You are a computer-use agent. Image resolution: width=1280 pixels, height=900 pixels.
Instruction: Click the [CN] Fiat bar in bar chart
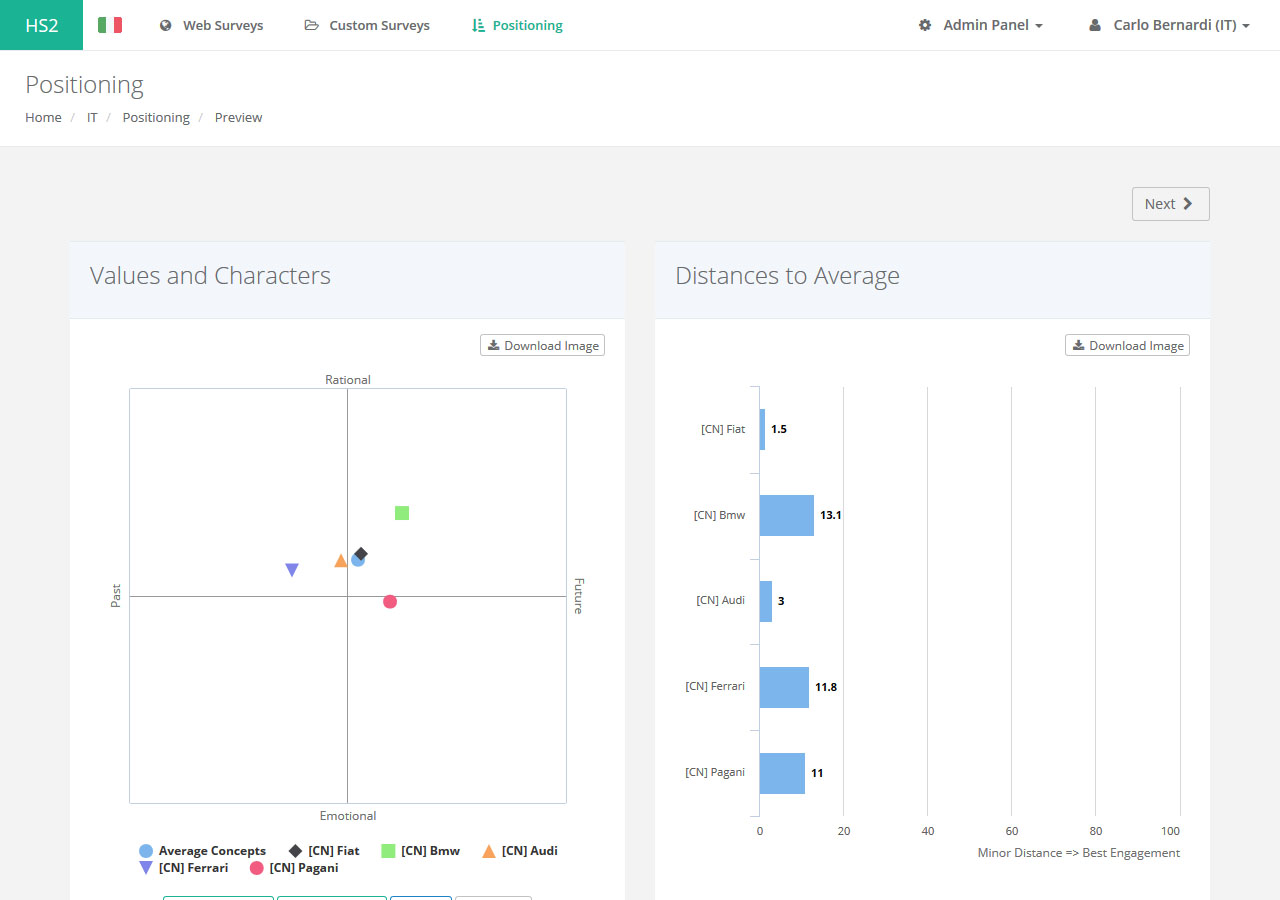[762, 429]
